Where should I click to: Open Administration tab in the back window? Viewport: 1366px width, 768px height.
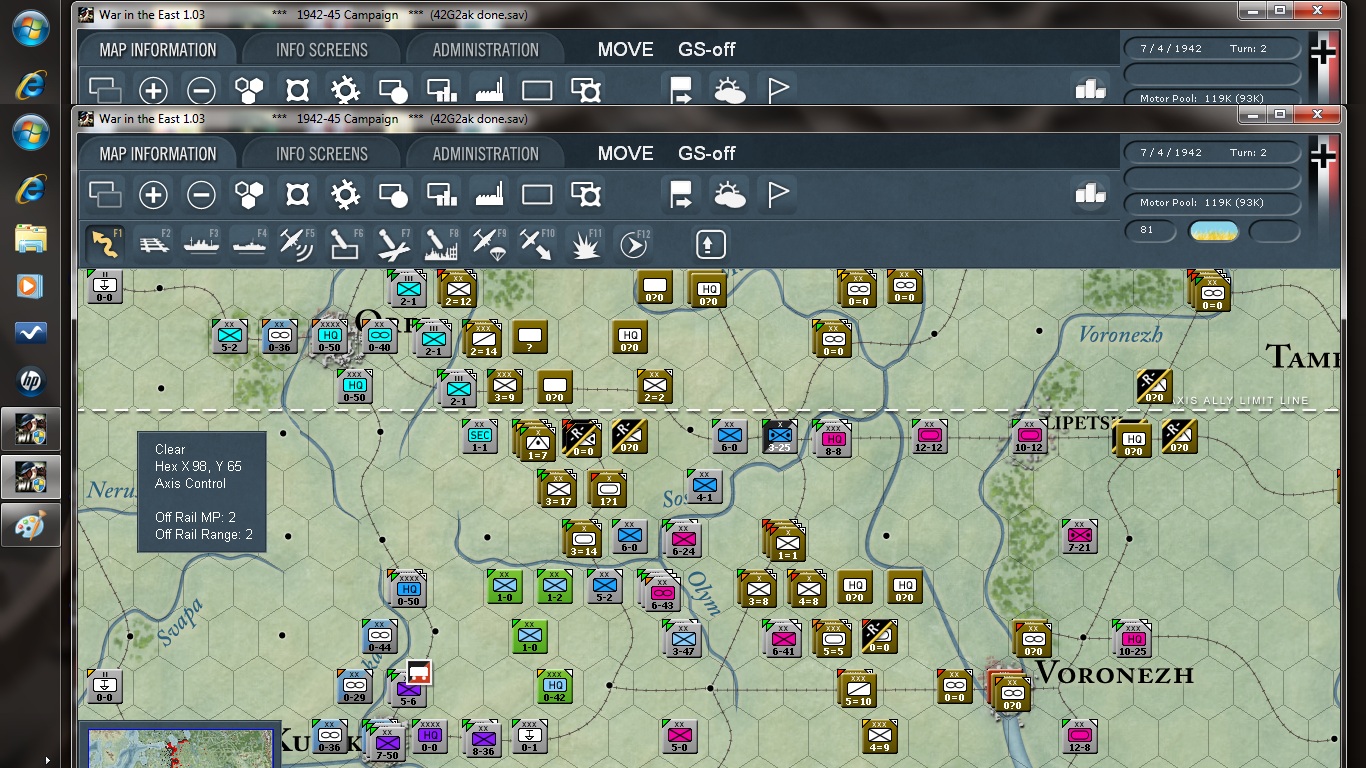click(486, 50)
